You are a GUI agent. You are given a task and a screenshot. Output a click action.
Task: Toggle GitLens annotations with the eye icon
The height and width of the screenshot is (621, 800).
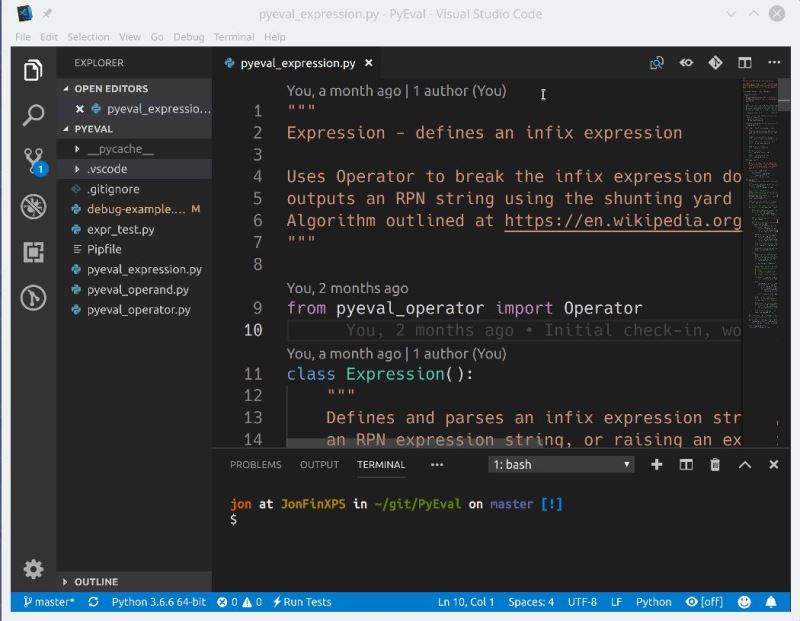(x=686, y=62)
